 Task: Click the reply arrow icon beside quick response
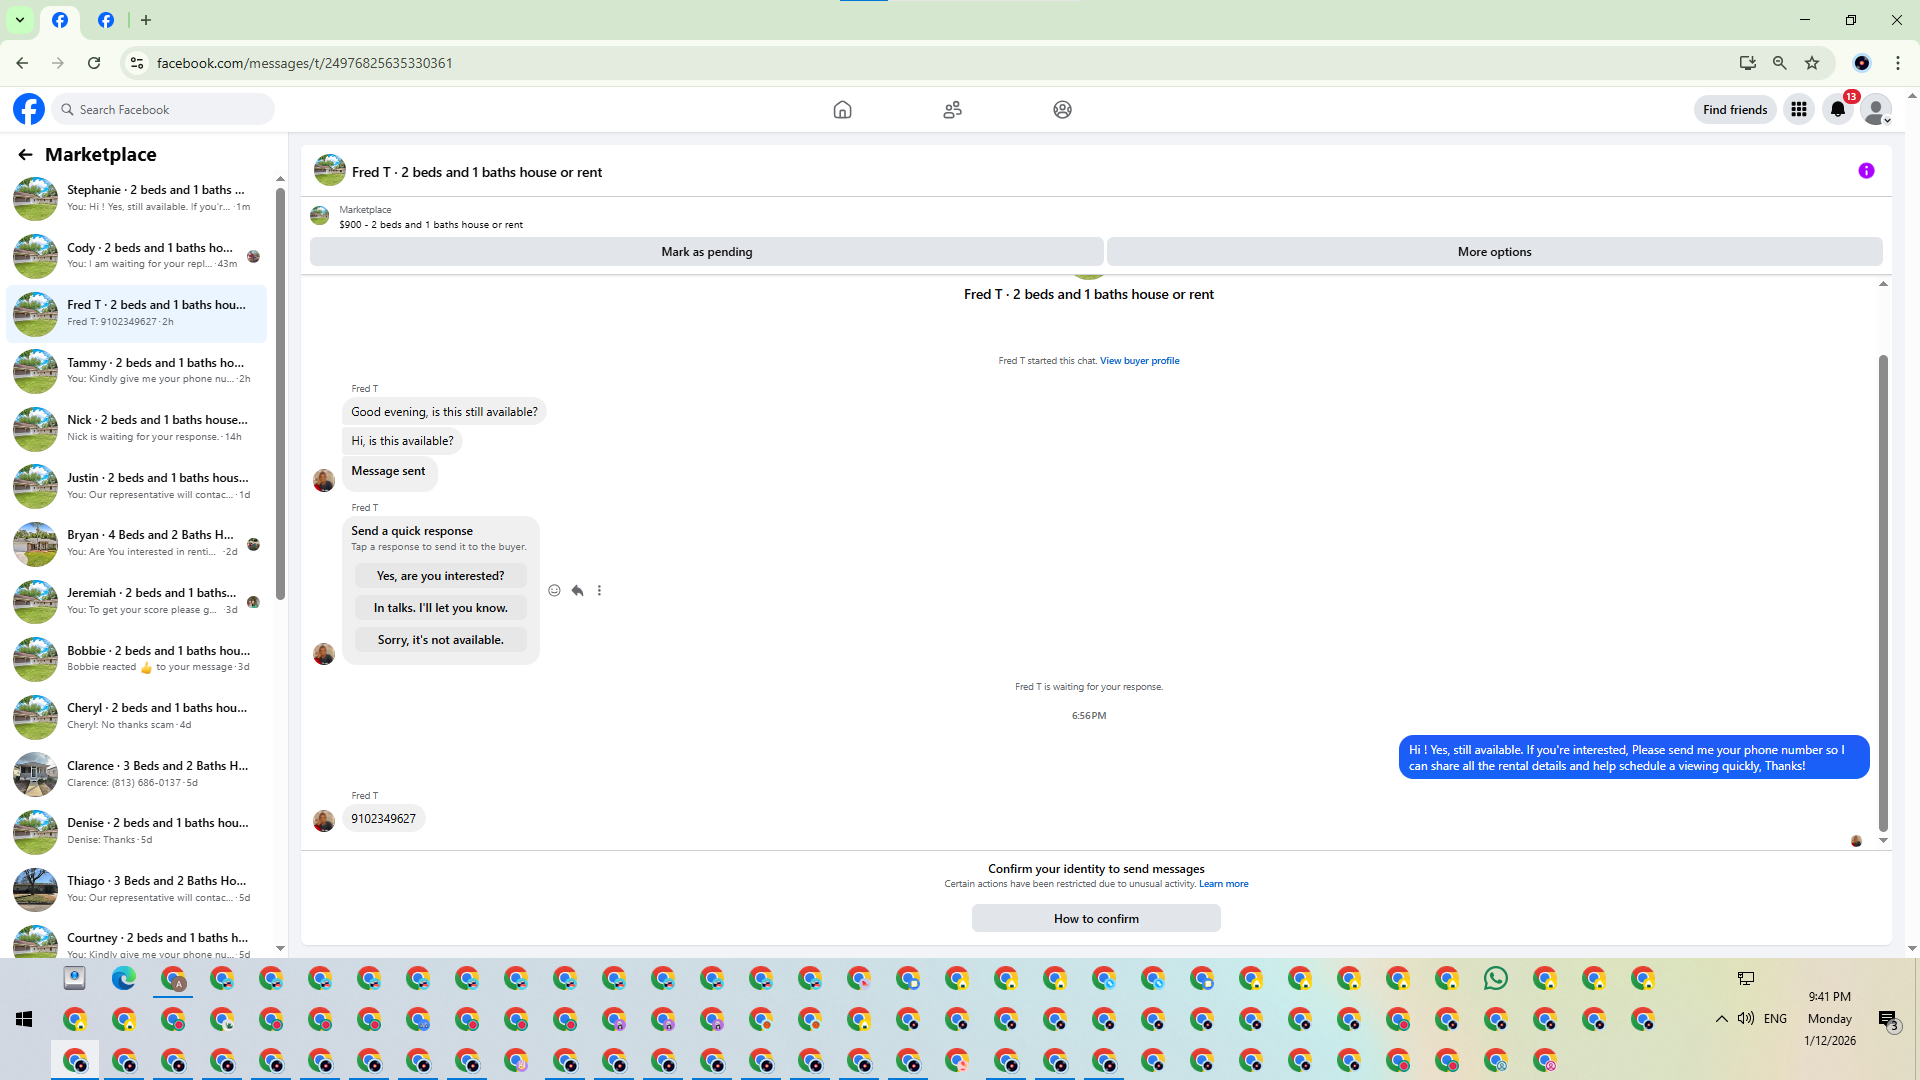click(577, 591)
